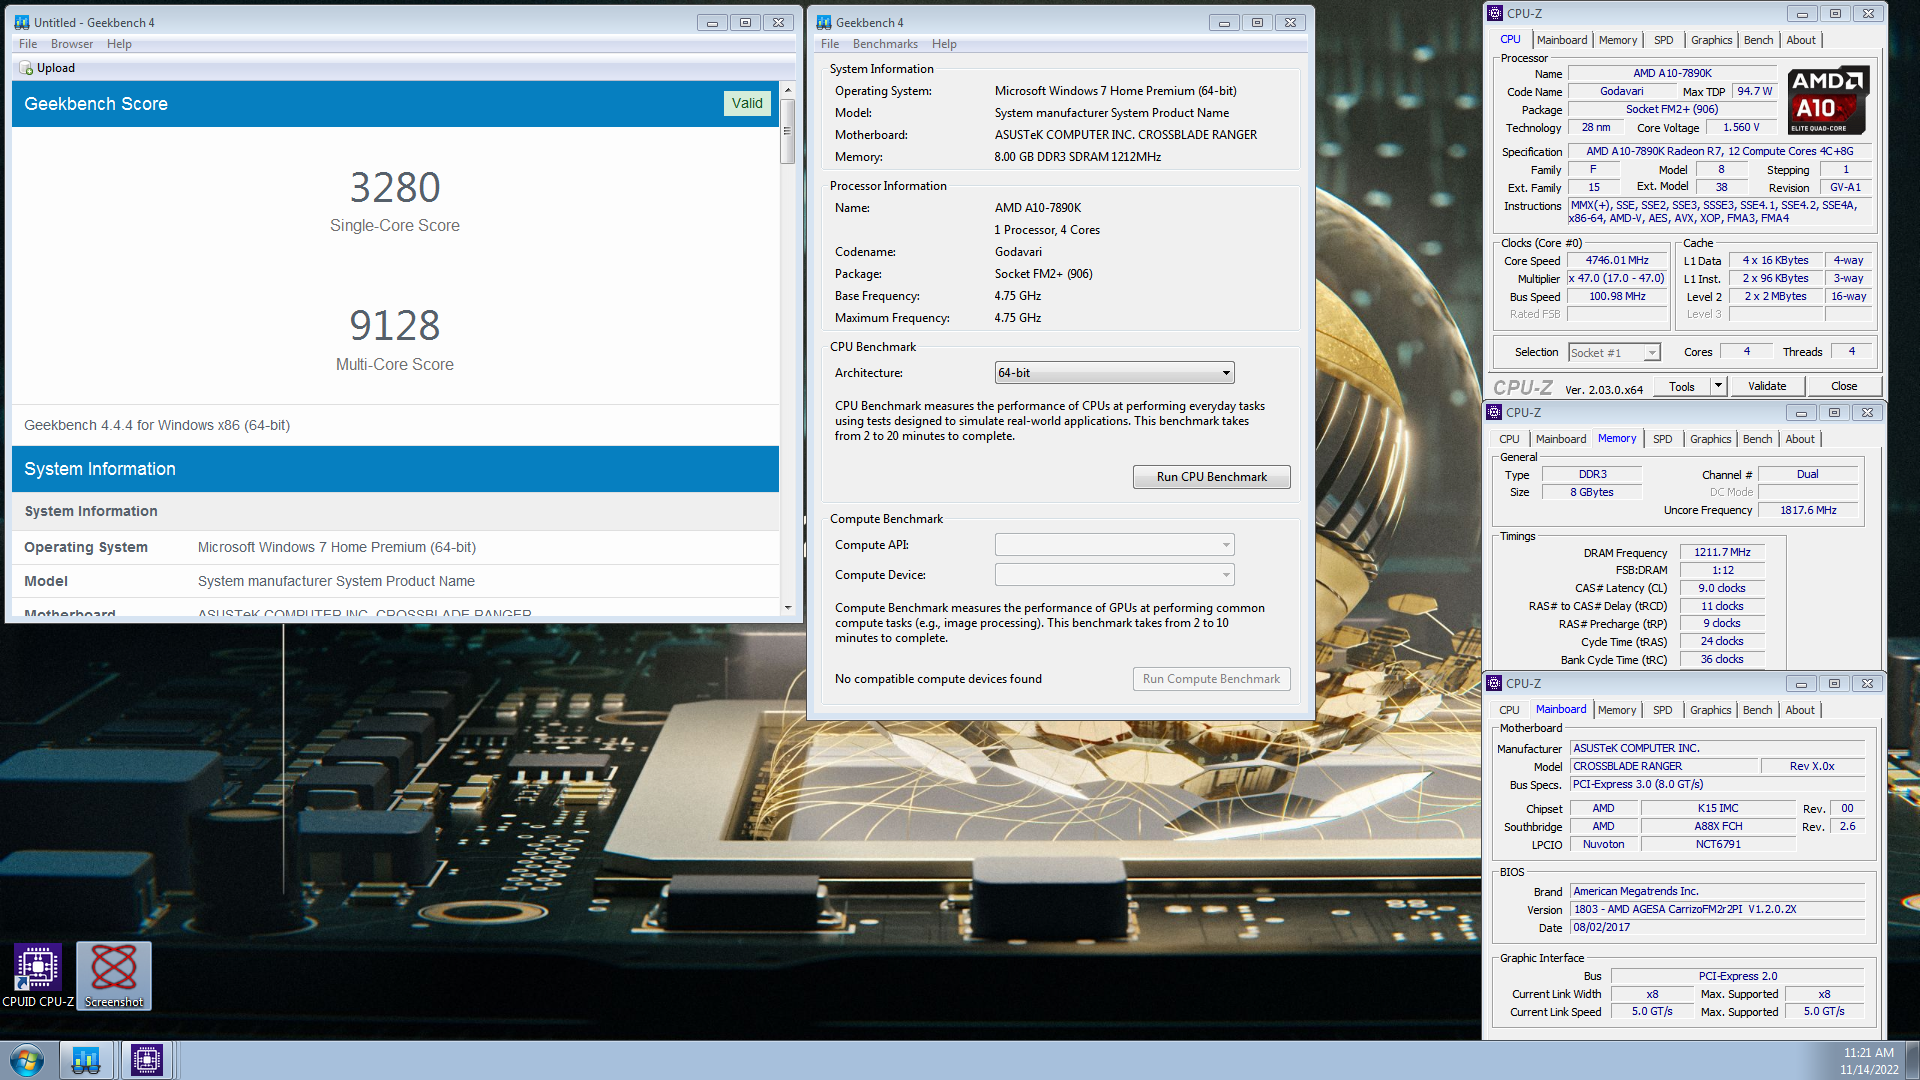Click the Uncore Frequency 1817.6 MHz value
The image size is (1920, 1080).
pos(1808,510)
